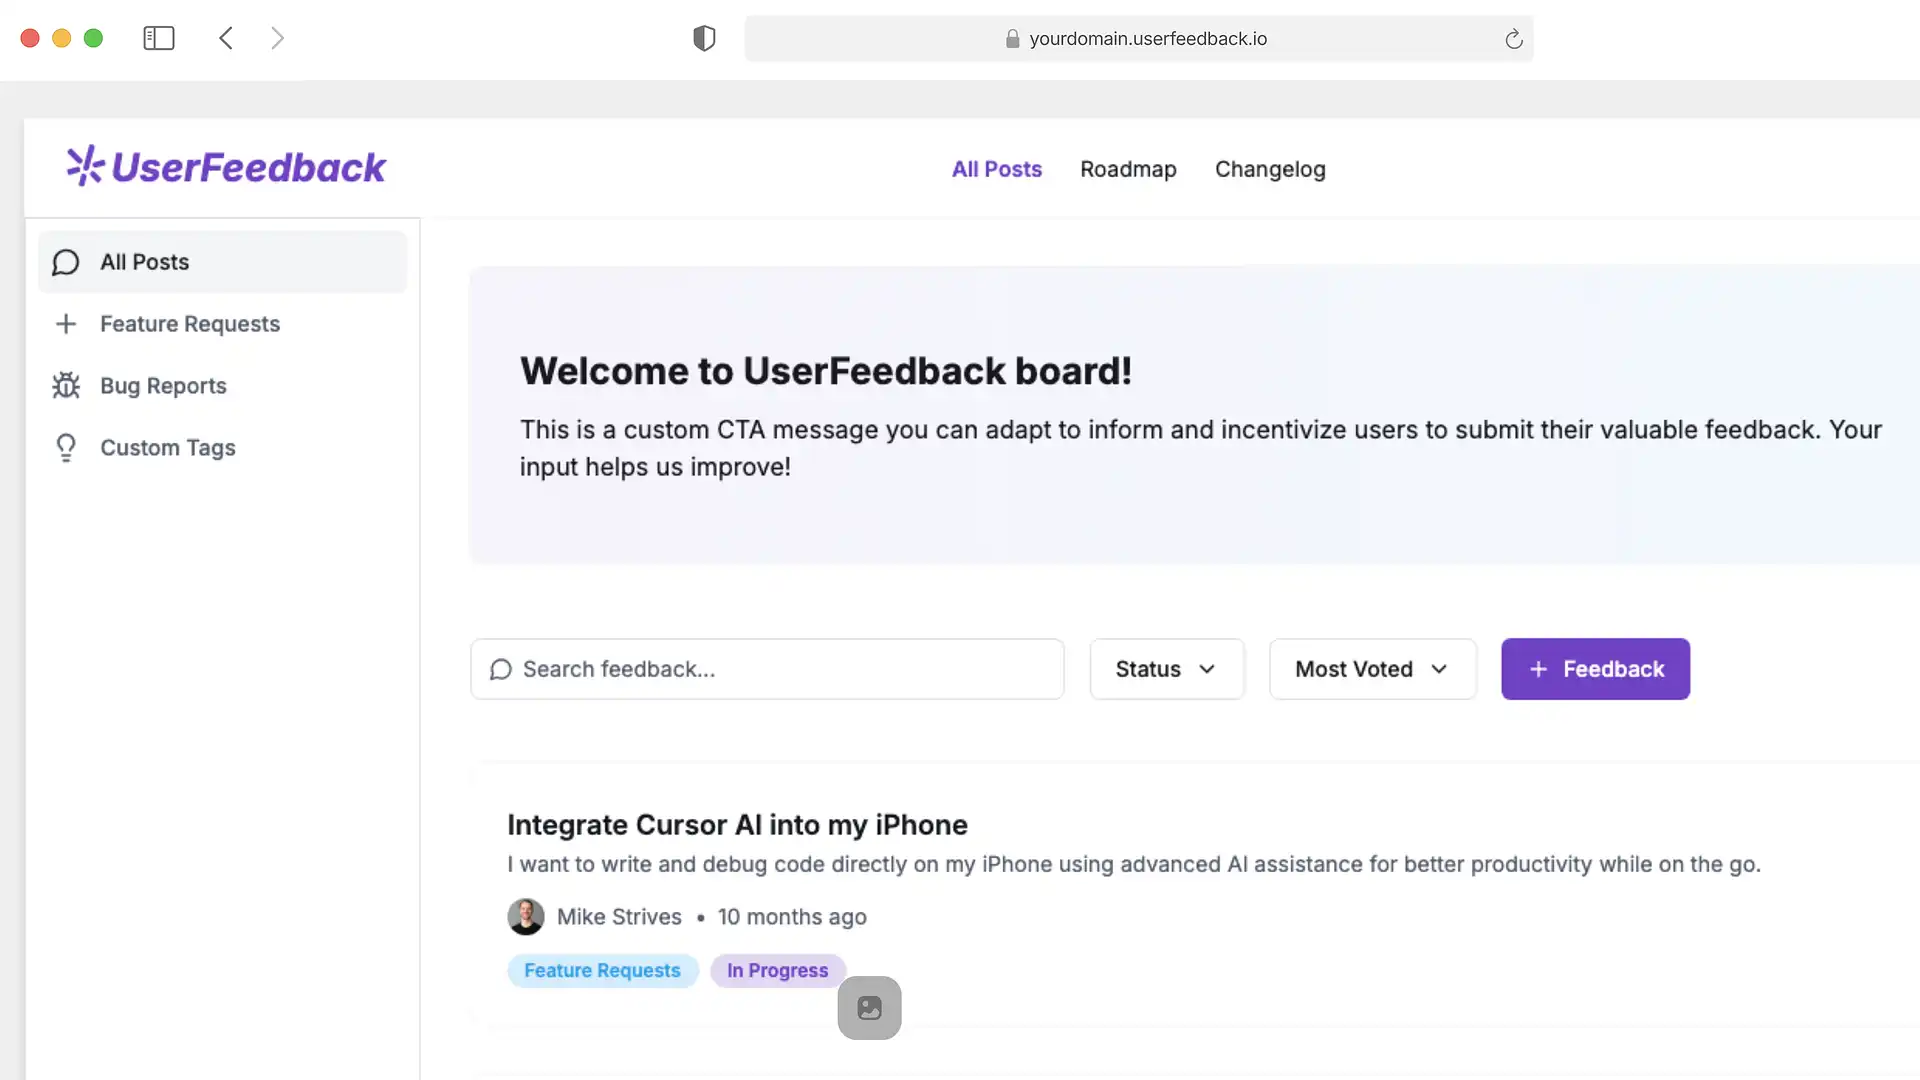Select All Posts in the sidebar

144,262
